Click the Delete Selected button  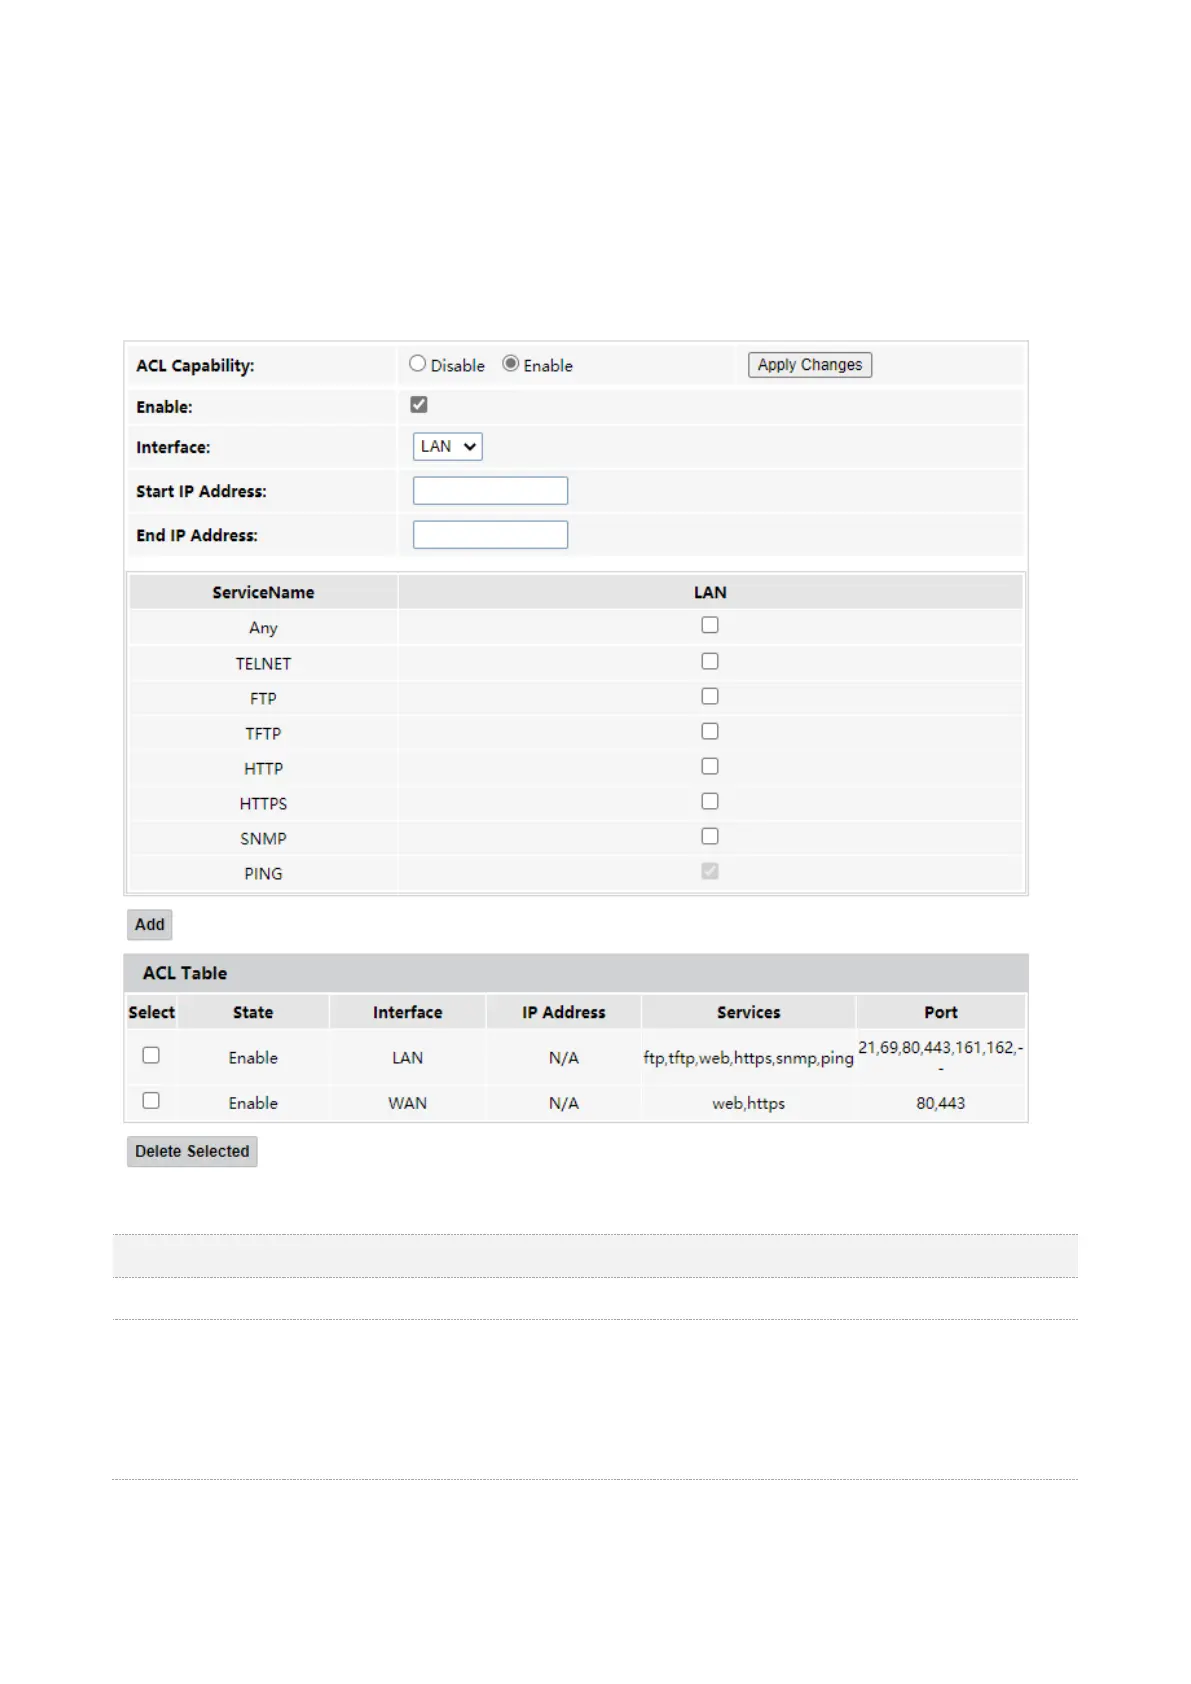click(192, 1152)
